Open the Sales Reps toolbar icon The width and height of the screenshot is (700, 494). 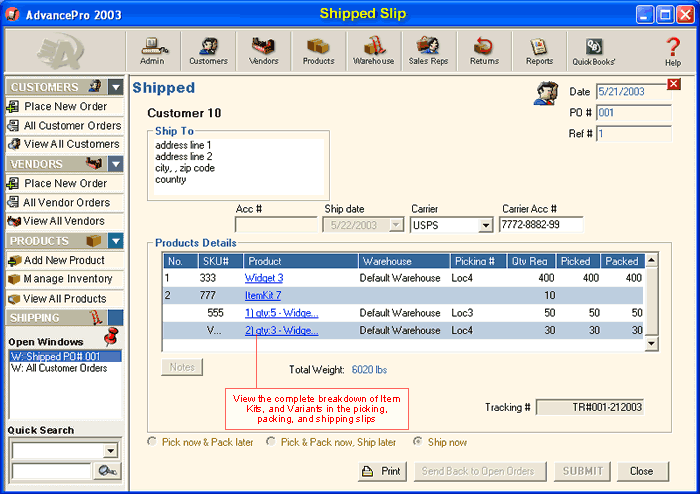[x=429, y=51]
